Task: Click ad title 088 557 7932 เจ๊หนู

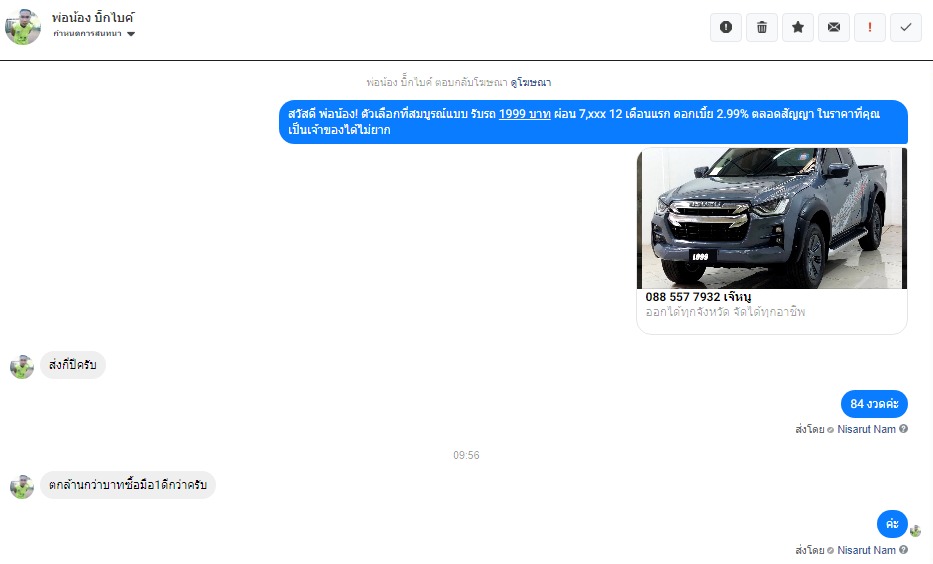Action: pyautogui.click(x=698, y=296)
